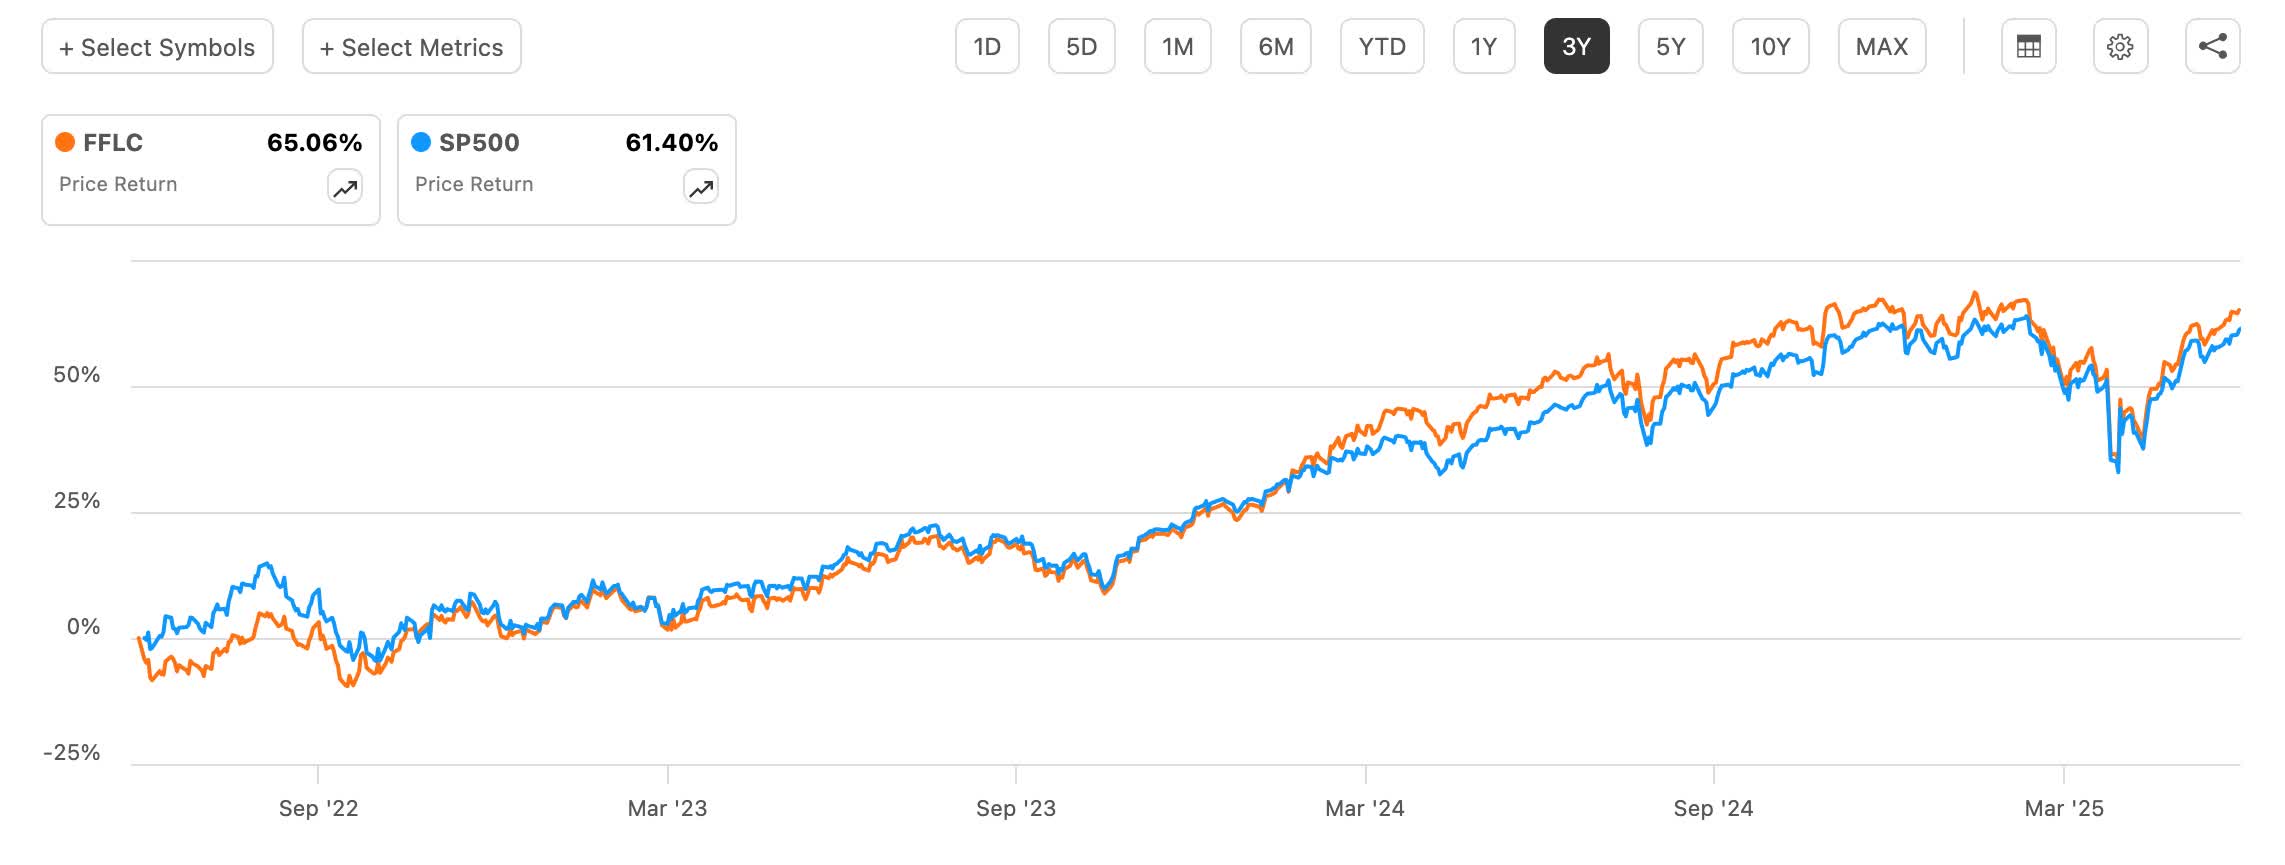Viewport: 2285px width, 865px height.
Task: Toggle the 3Y range selection
Action: click(x=1576, y=46)
